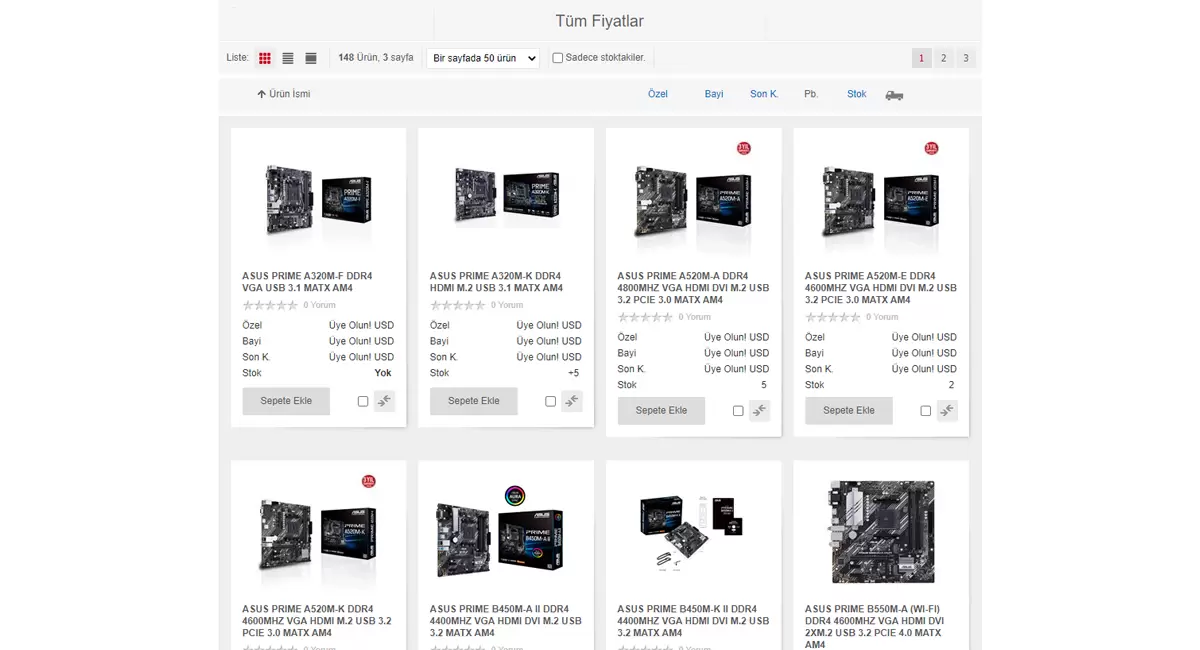Viewport: 1200px width, 650px height.
Task: Open ASUS PRIME B450M-A II product link
Action: 505,621
